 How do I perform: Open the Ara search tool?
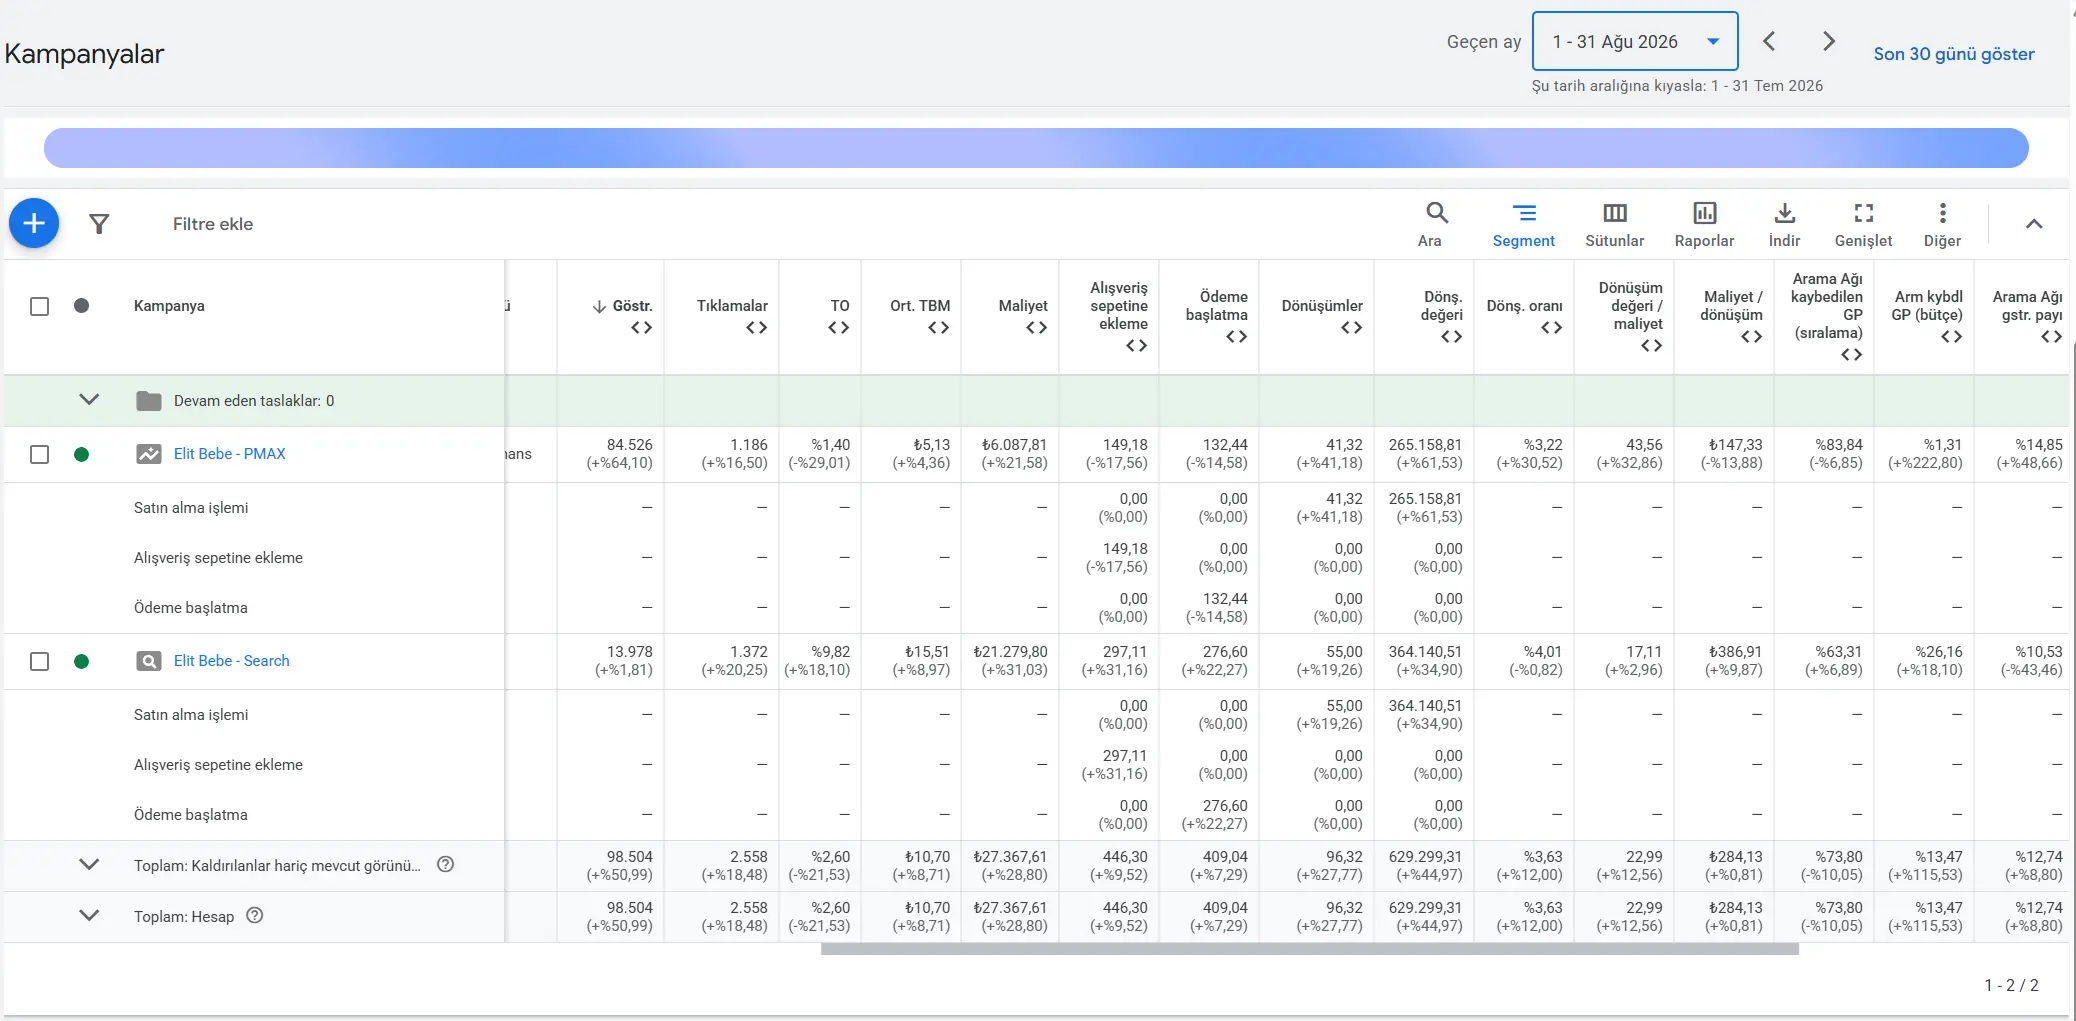pyautogui.click(x=1435, y=224)
